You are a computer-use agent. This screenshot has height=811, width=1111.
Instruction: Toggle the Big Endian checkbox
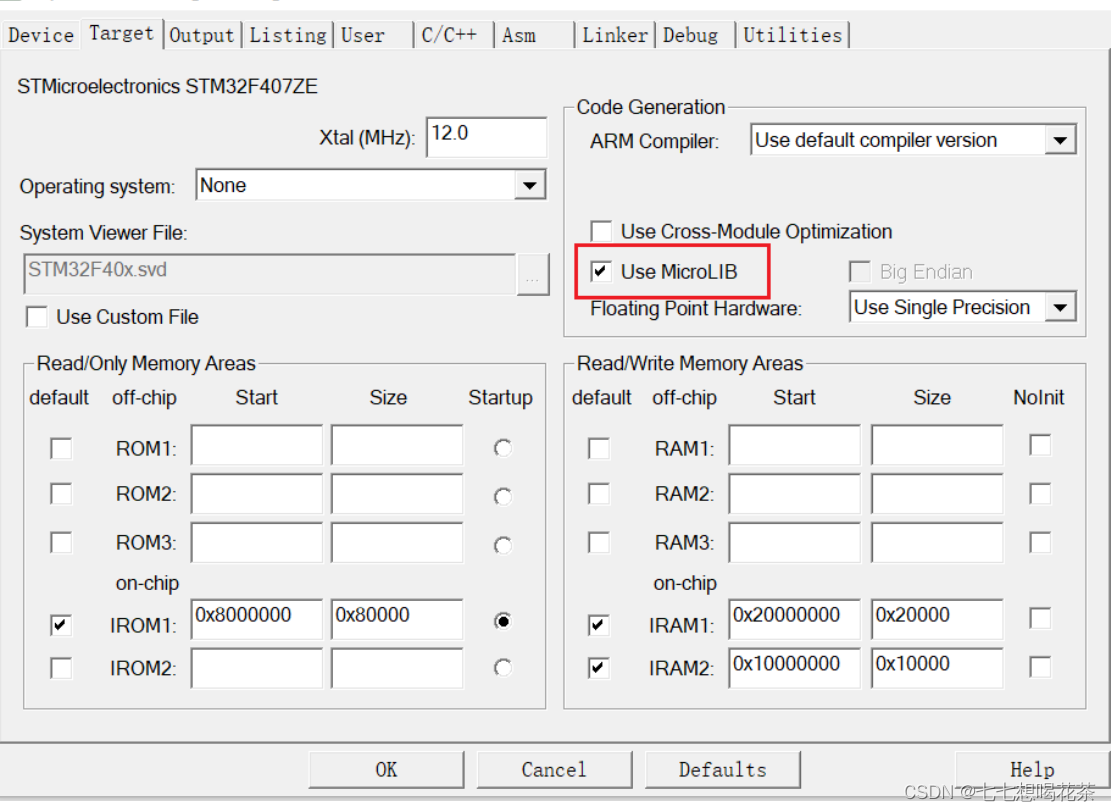[x=859, y=271]
